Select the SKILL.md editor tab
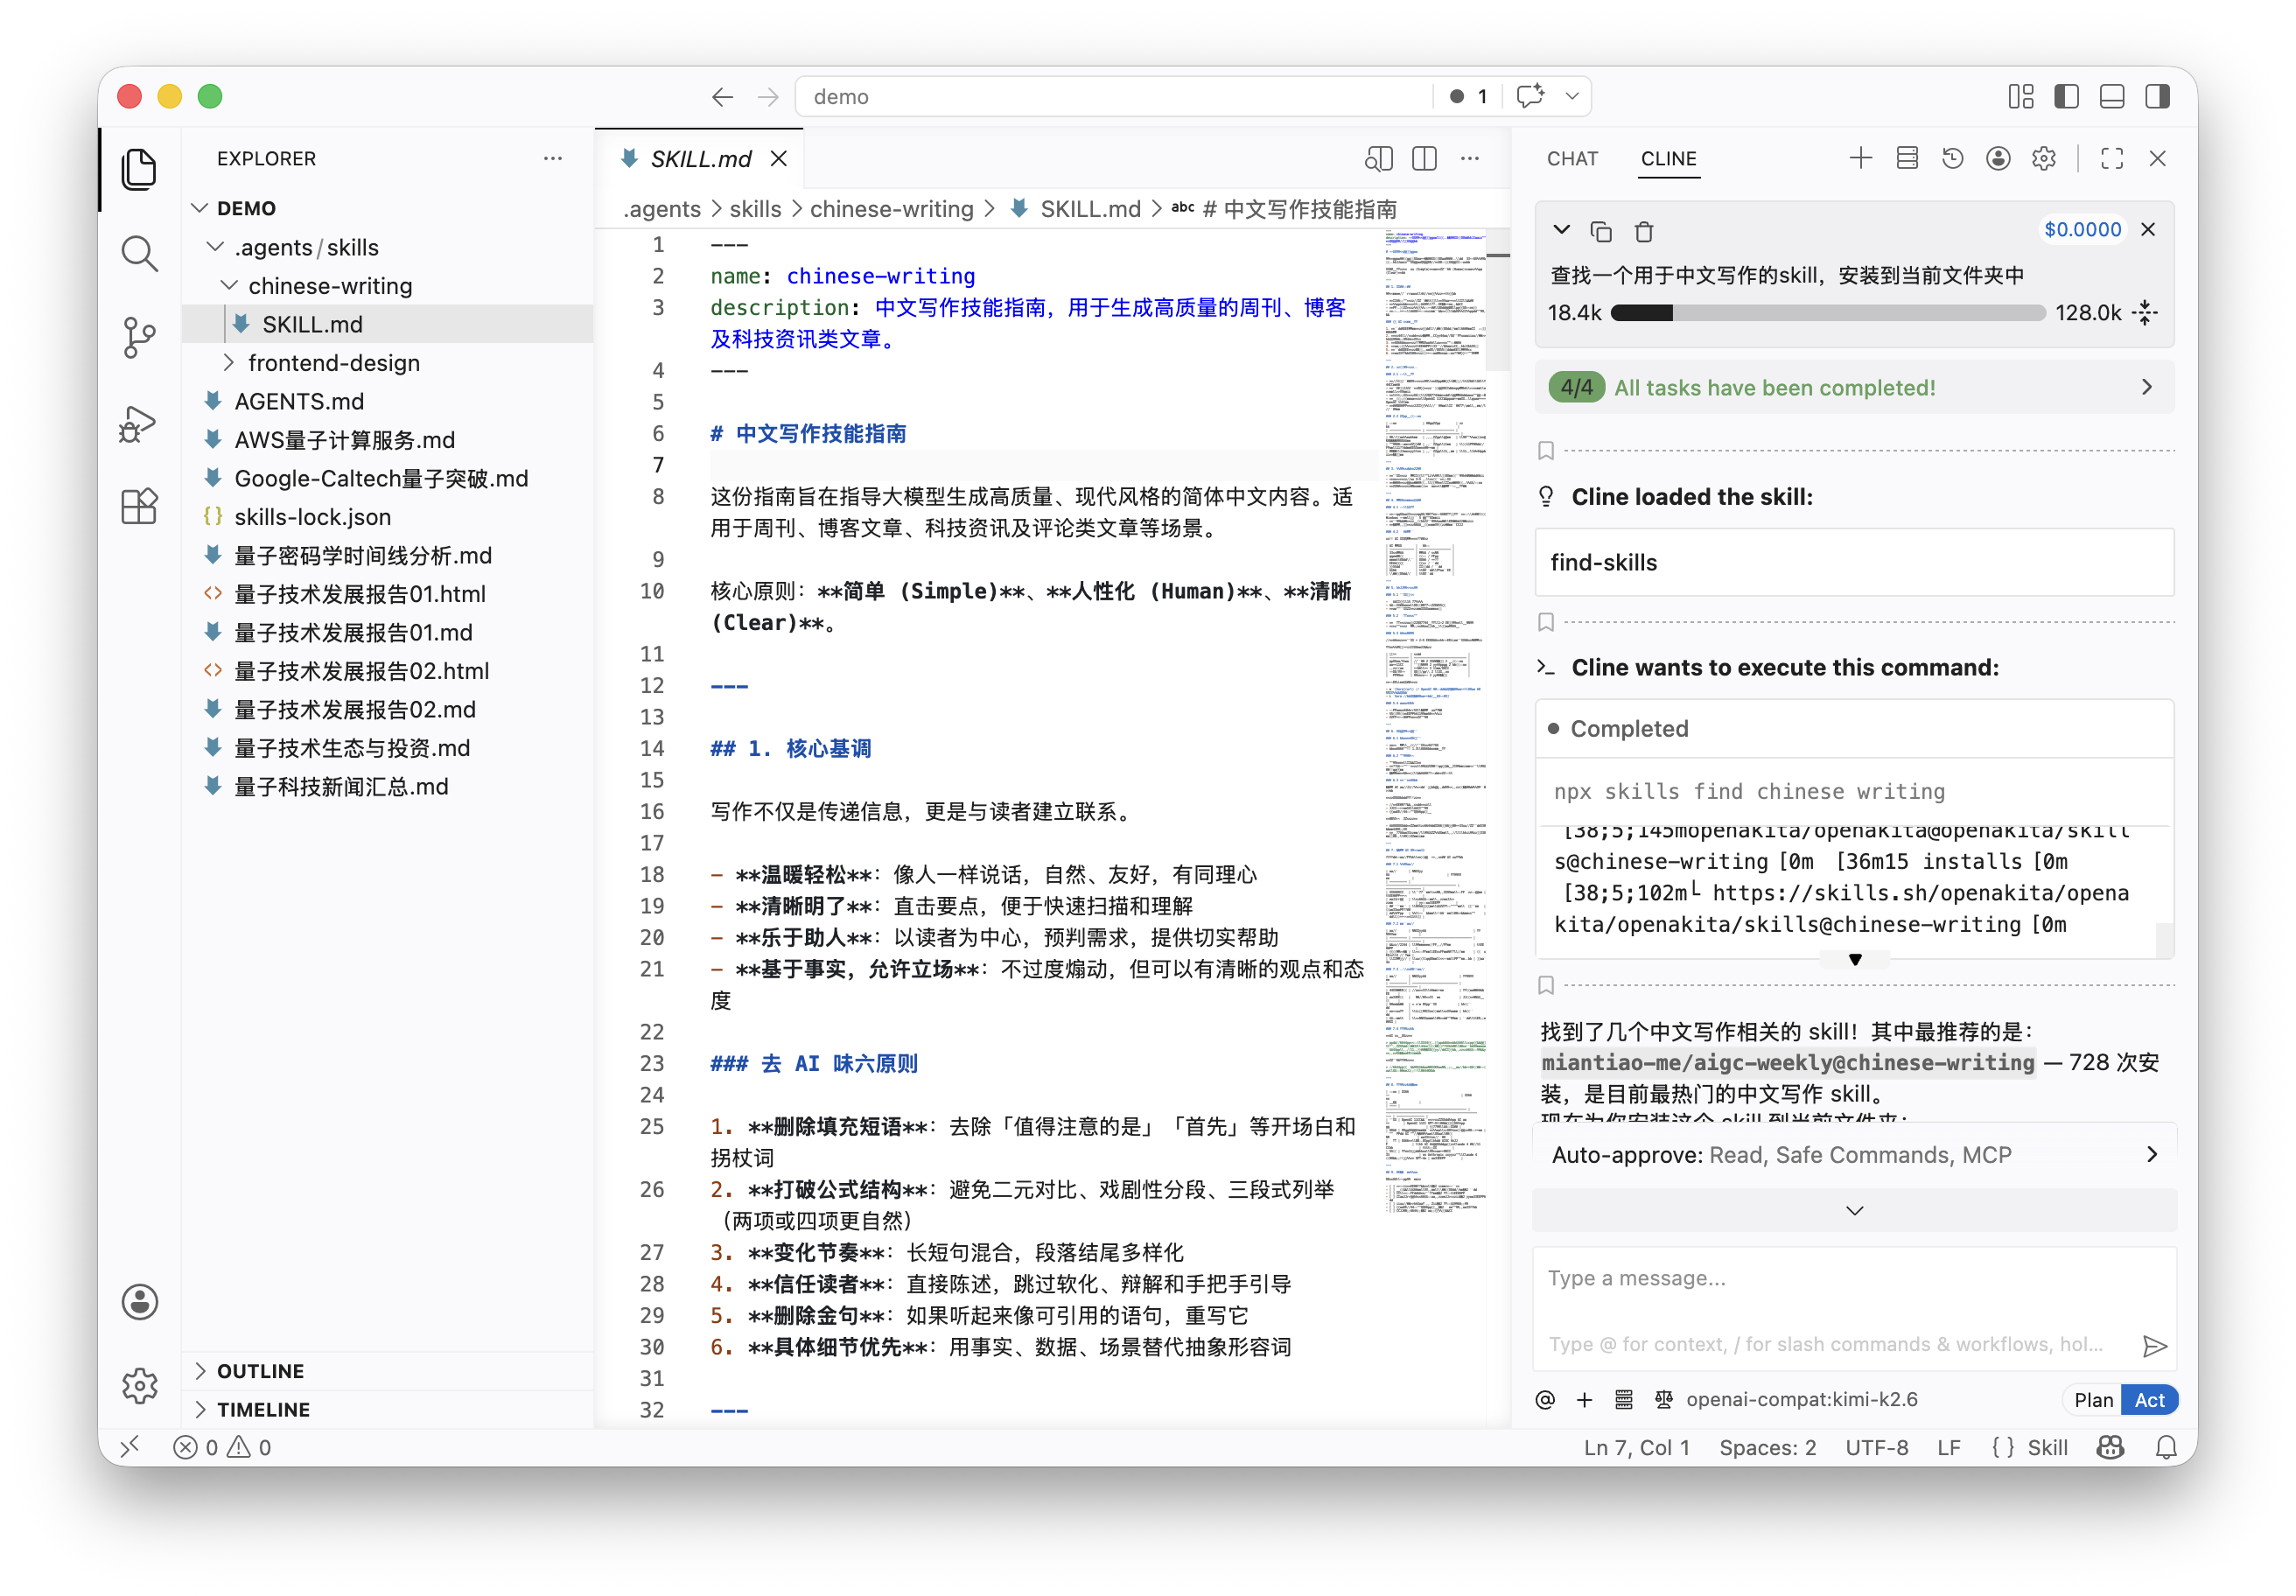The height and width of the screenshot is (1596, 2296). [x=700, y=158]
